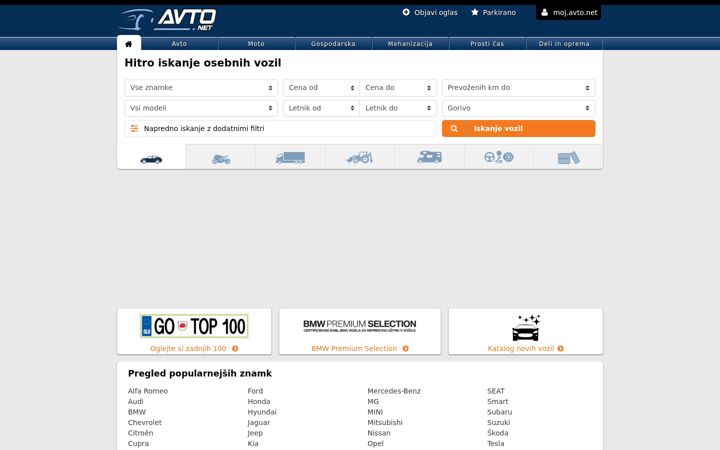Open the Alfa Romeo brand link
This screenshot has height=450, width=720.
148,391
